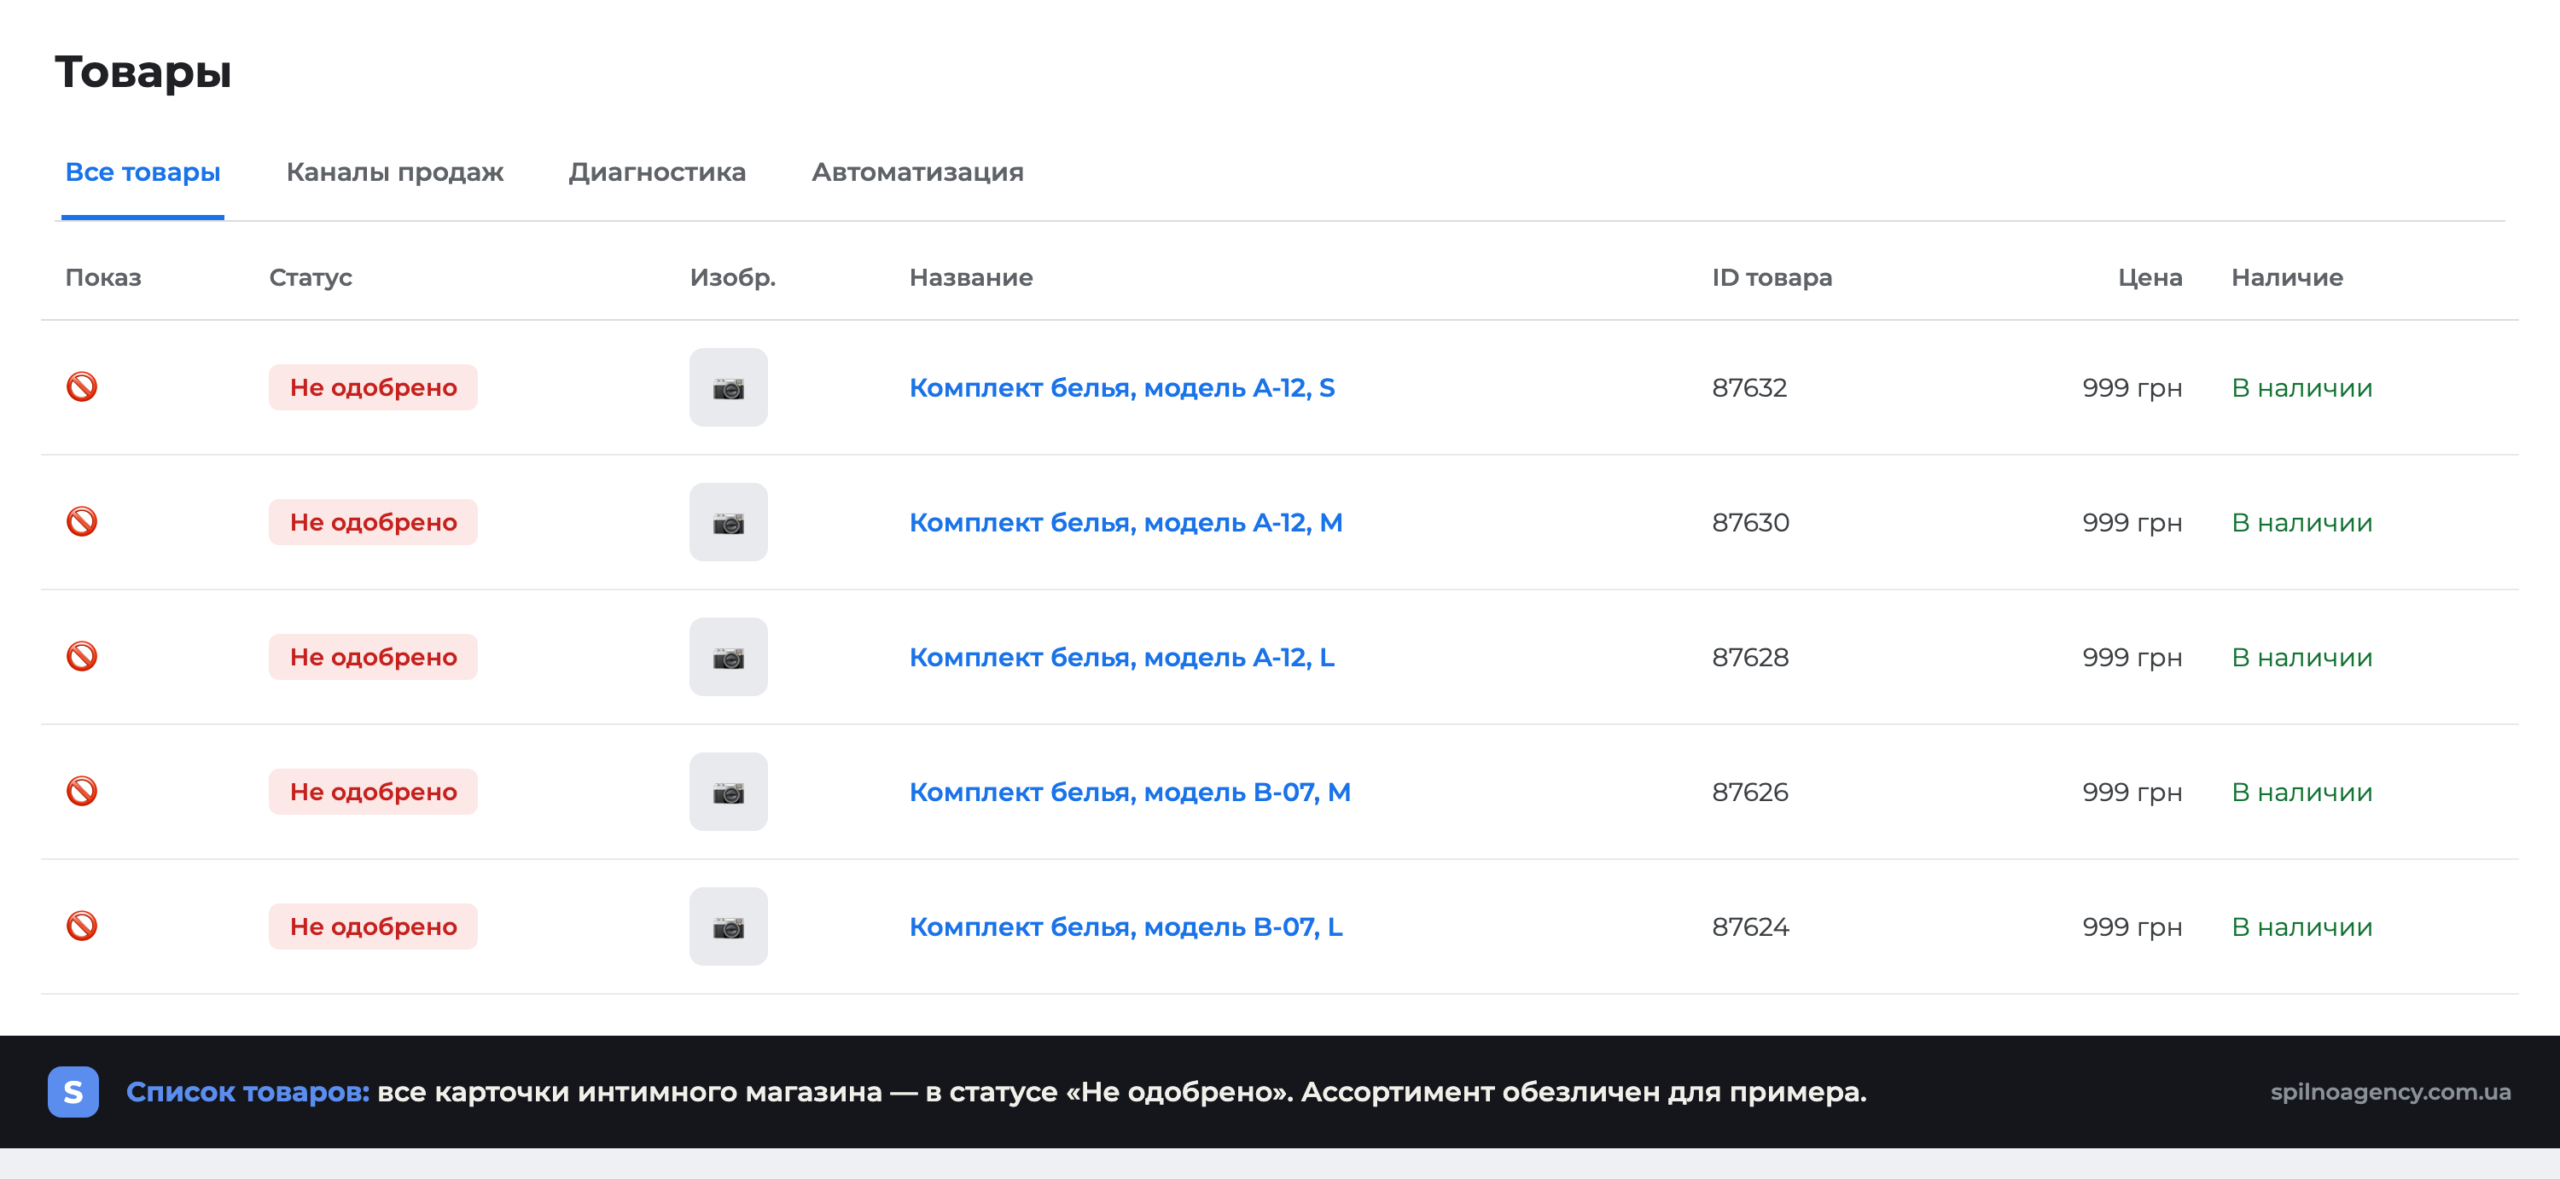Open product Комплект белья, модель A-12, L
2560x1179 pixels.
tap(1122, 658)
